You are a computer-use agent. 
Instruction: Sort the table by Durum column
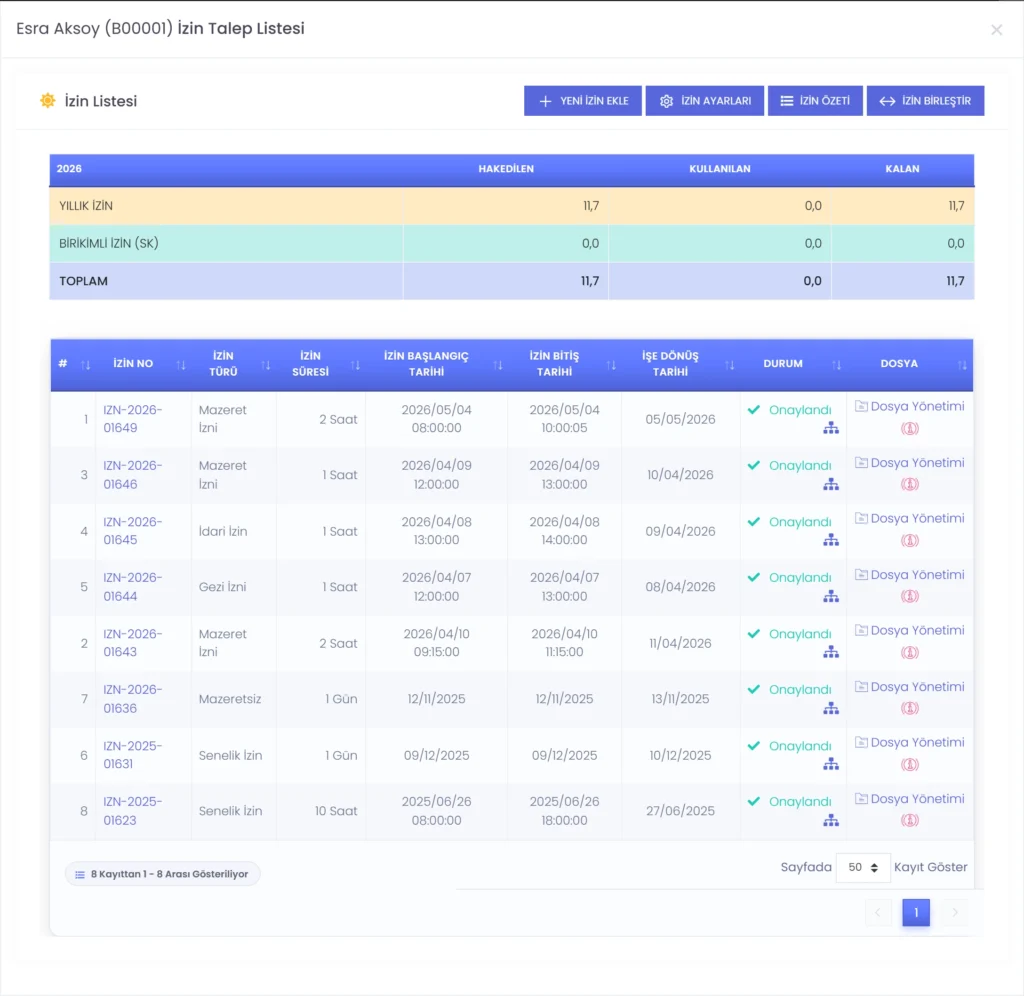coord(793,364)
